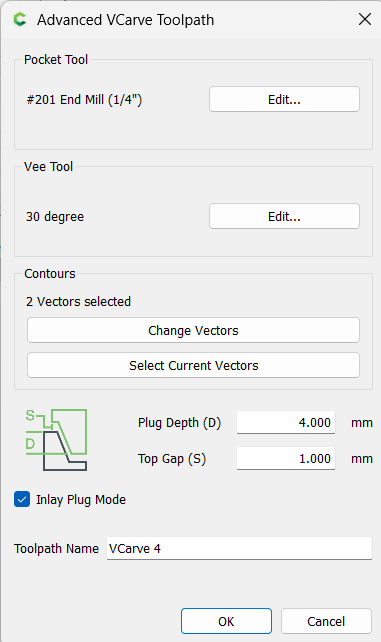Close the Advanced VCarve Toolpath dialog
Image resolution: width=381 pixels, height=642 pixels.
coord(365,19)
